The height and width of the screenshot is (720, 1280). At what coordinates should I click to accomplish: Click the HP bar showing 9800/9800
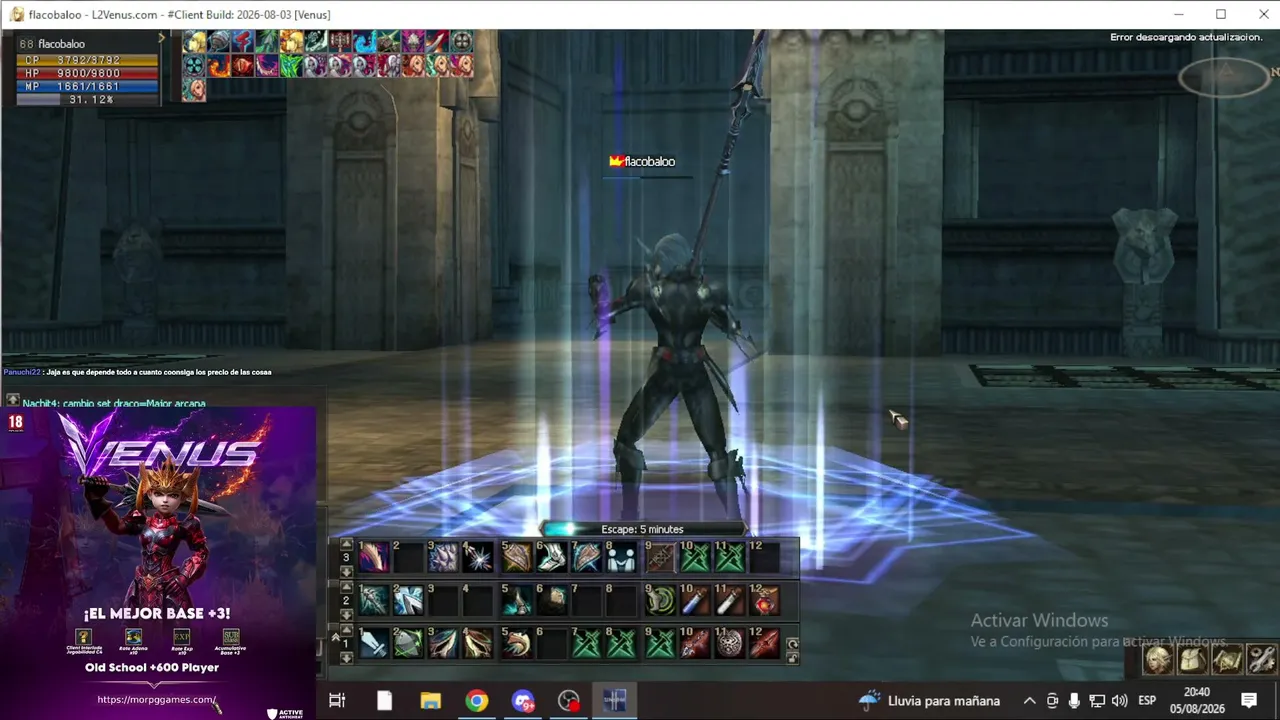(x=88, y=74)
